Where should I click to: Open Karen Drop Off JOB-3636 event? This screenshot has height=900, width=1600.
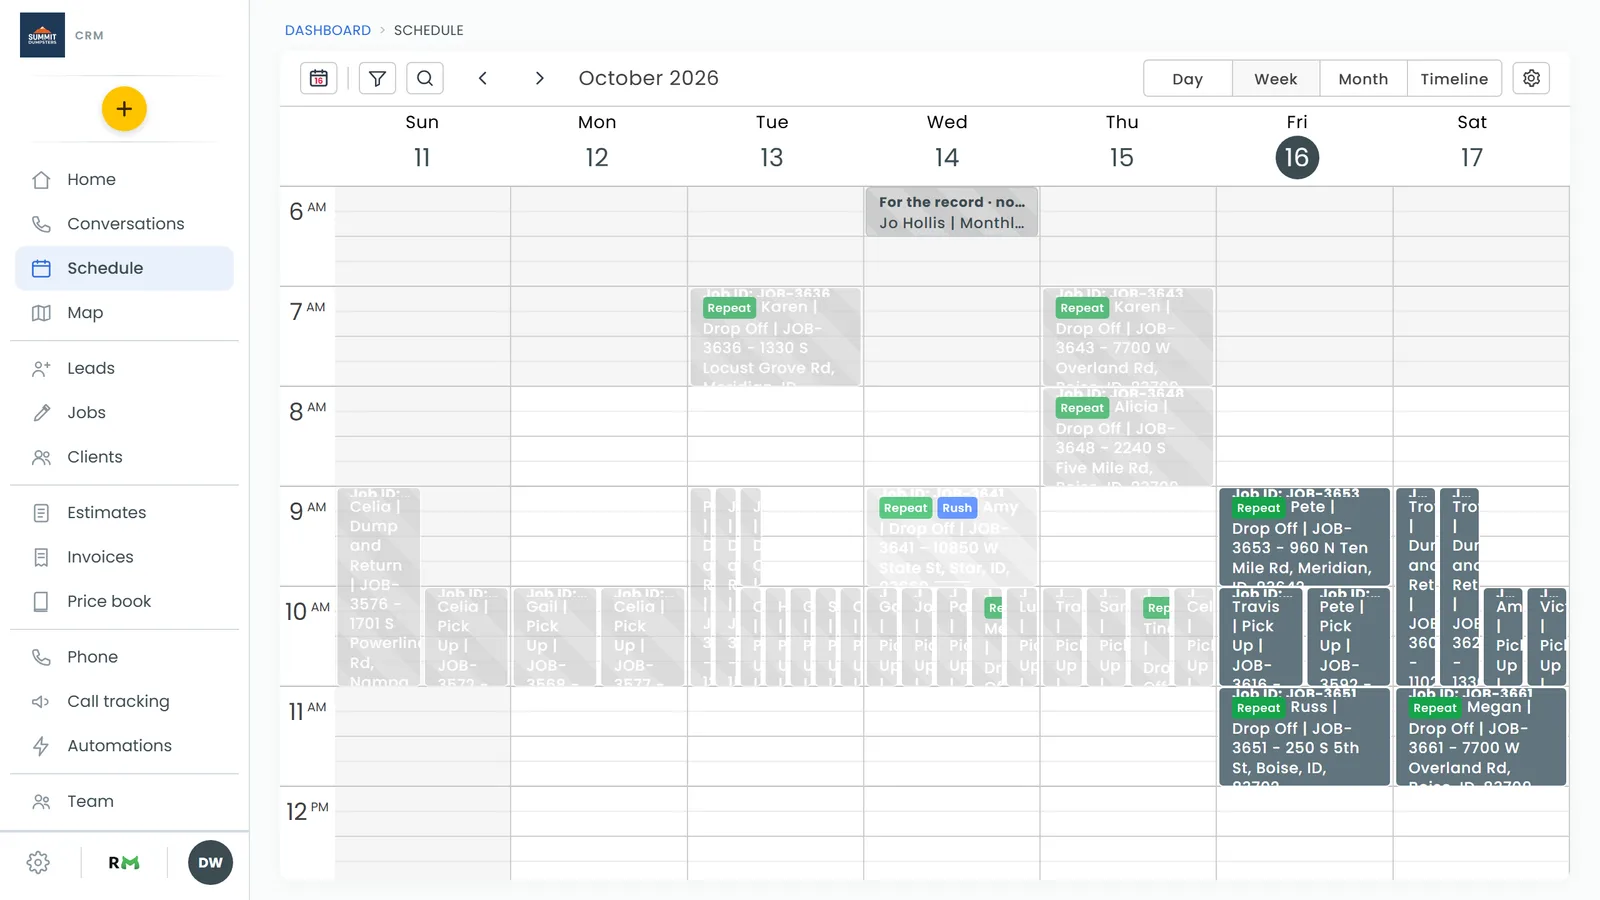point(775,337)
